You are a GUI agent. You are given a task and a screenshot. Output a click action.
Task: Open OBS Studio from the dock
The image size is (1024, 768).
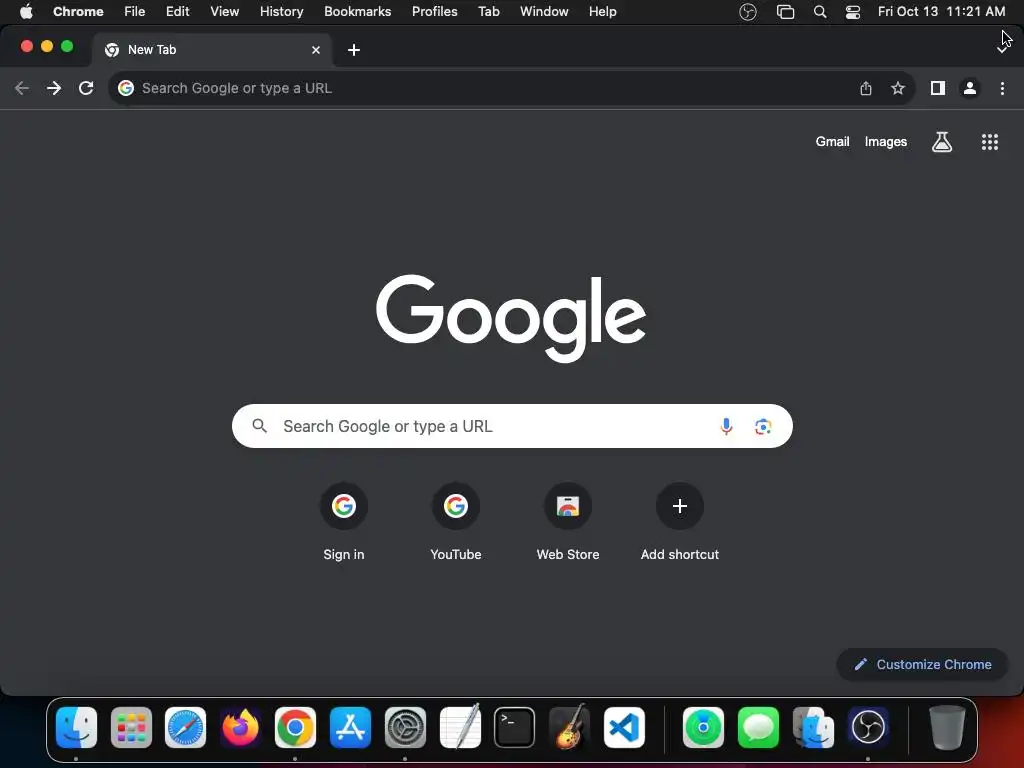pyautogui.click(x=868, y=727)
